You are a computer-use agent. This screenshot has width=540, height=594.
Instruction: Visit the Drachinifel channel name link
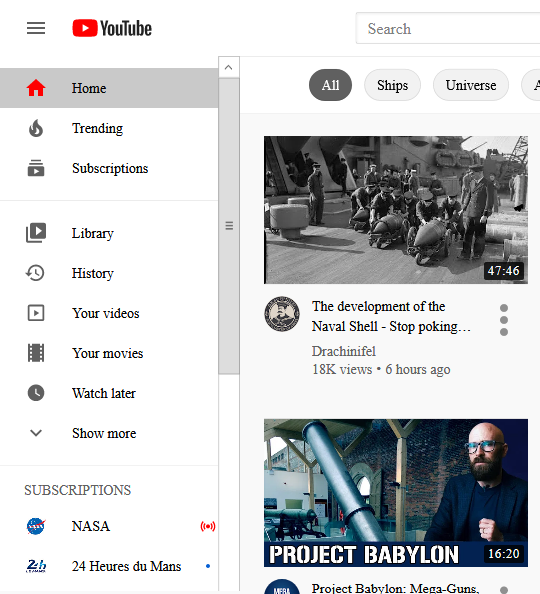click(x=344, y=351)
